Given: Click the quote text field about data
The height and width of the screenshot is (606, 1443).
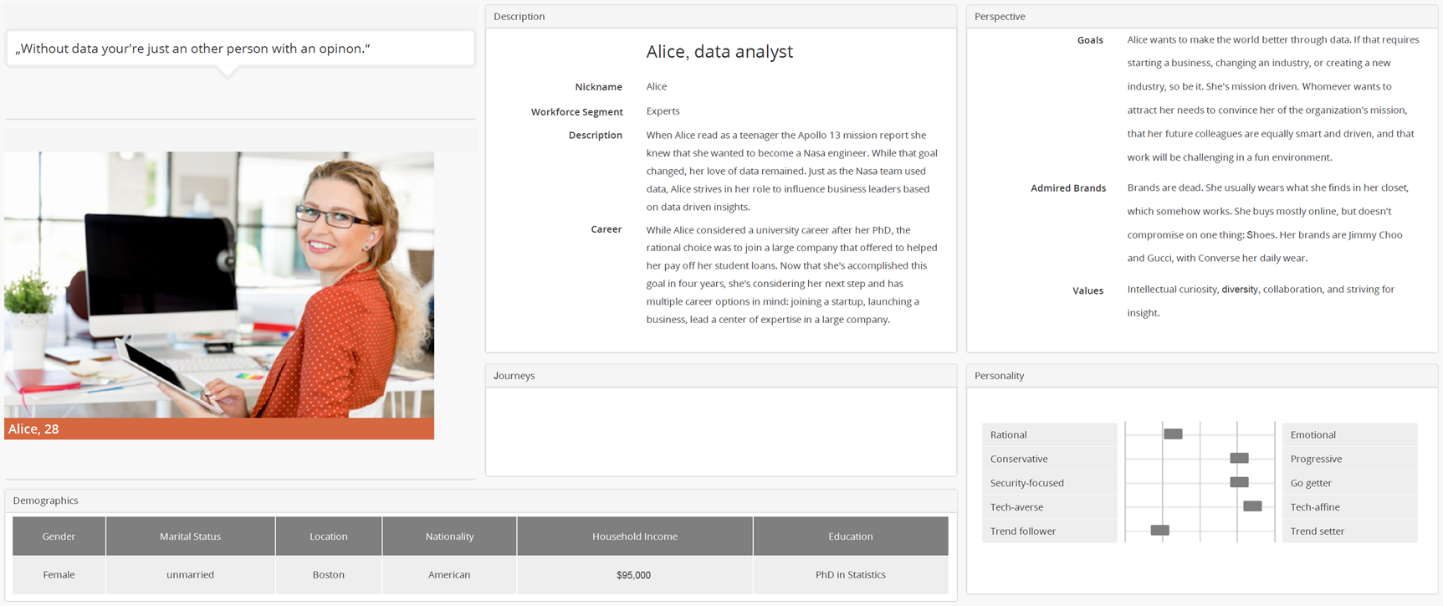Looking at the screenshot, I should [240, 48].
